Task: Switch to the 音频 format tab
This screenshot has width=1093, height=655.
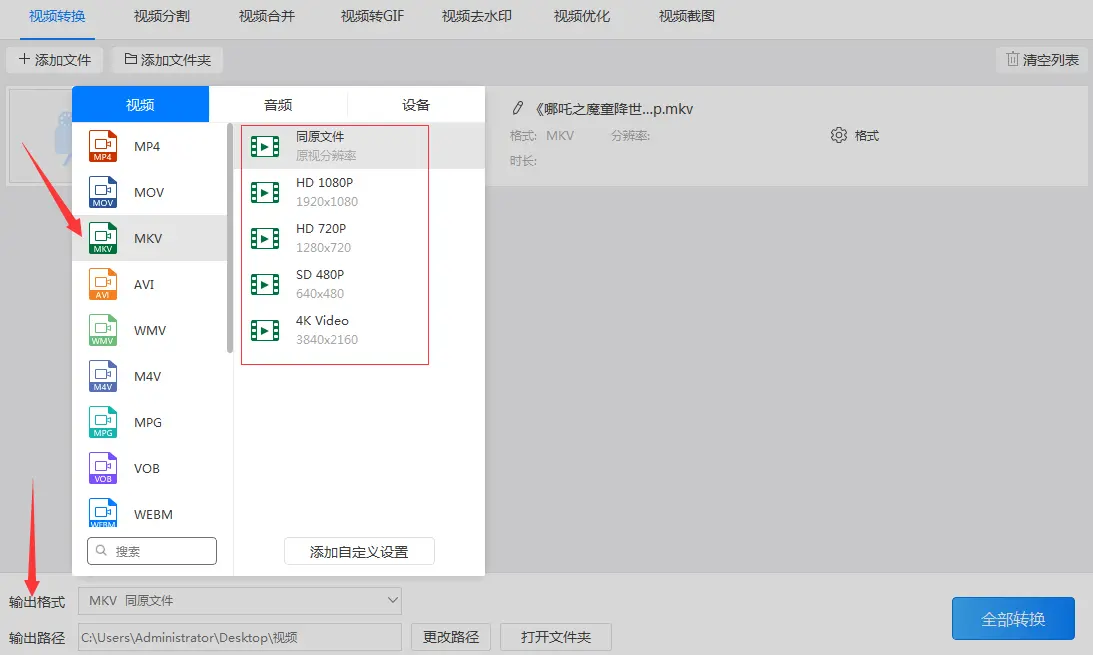Action: (x=278, y=105)
